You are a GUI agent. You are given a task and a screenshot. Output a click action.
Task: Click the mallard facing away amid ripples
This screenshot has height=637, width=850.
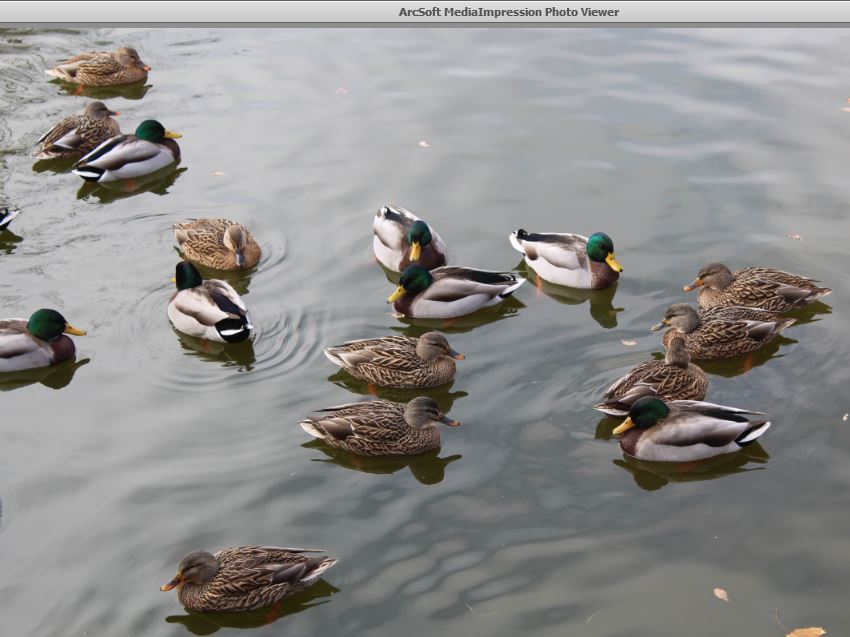pyautogui.click(x=208, y=305)
